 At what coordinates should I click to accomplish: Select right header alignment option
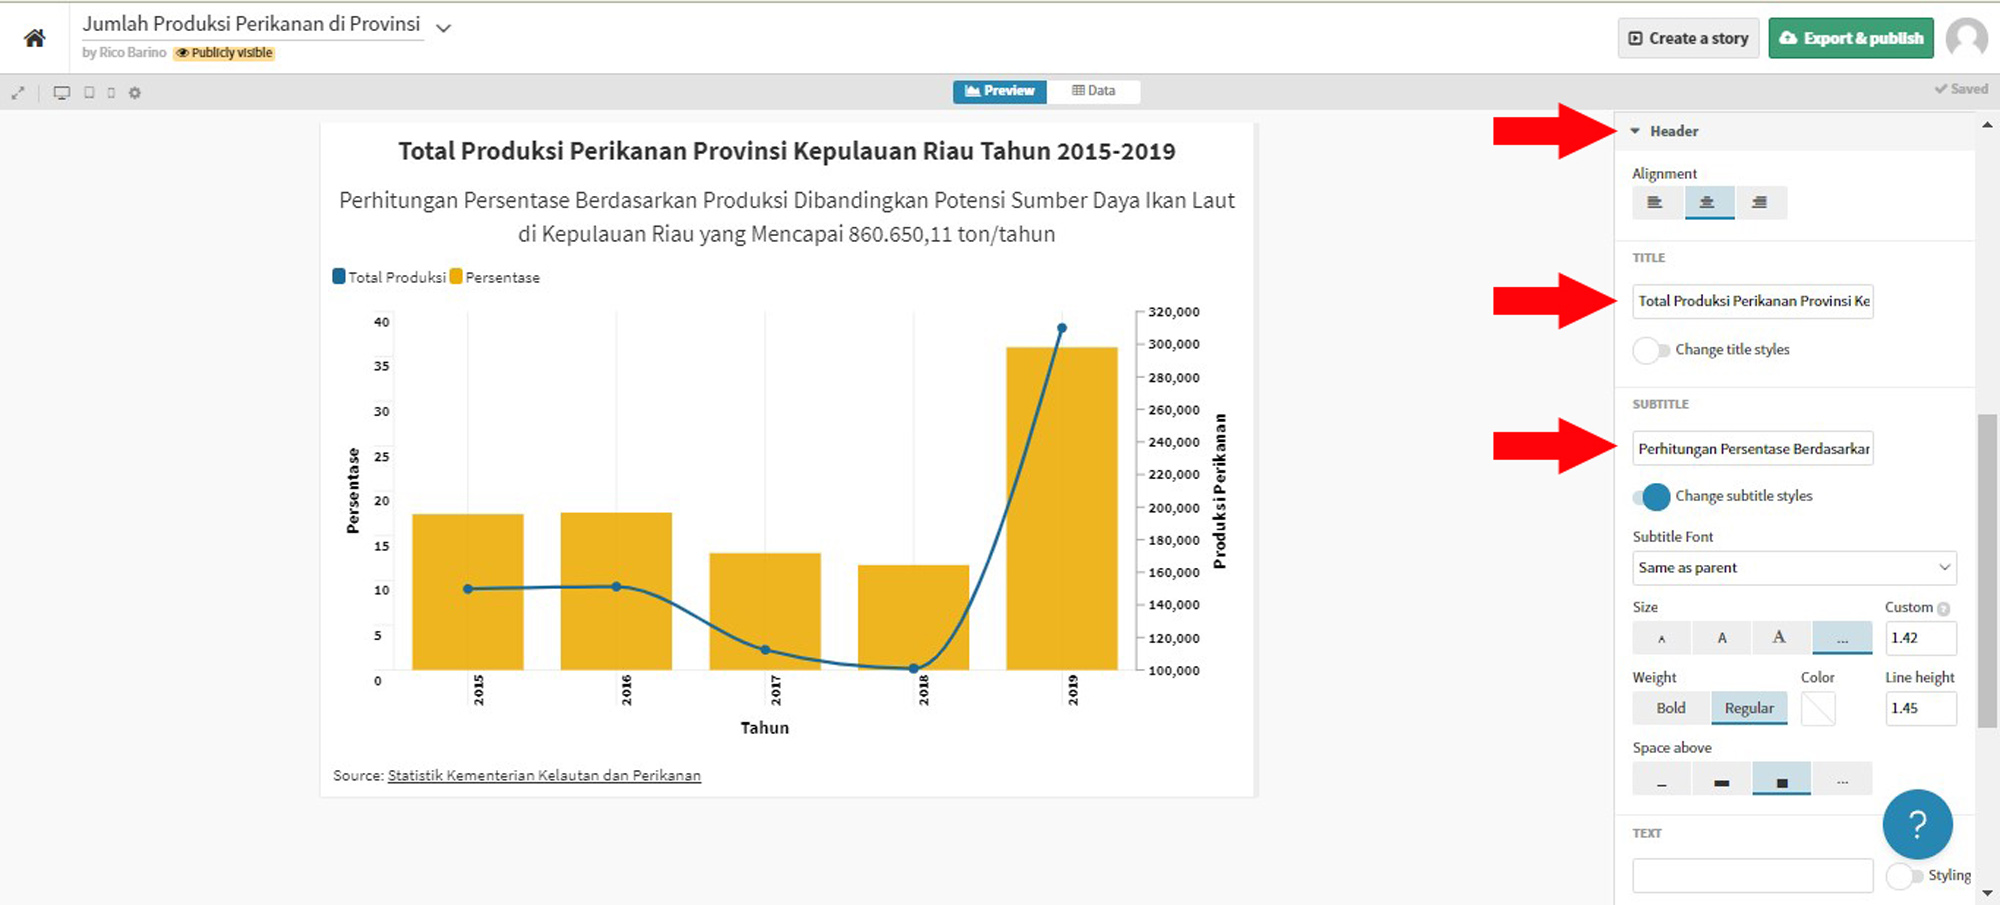click(1762, 202)
